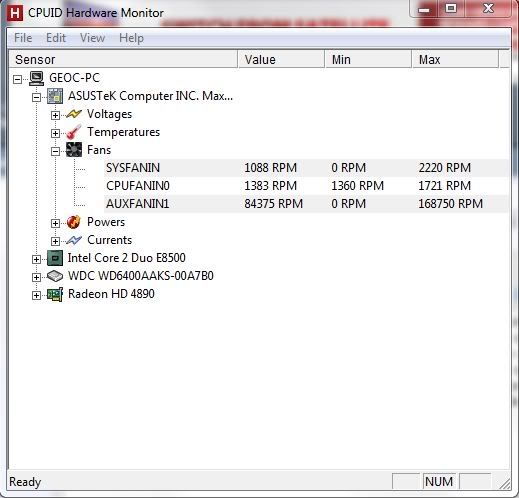The image size is (519, 498).
Task: Select the Currents label
Action: [x=109, y=240]
